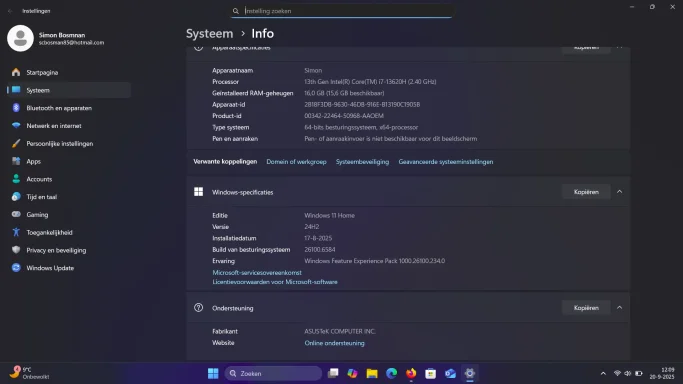
Task: Open Licentievoorwaarden voor Microsoft-software link
Action: [x=275, y=282]
